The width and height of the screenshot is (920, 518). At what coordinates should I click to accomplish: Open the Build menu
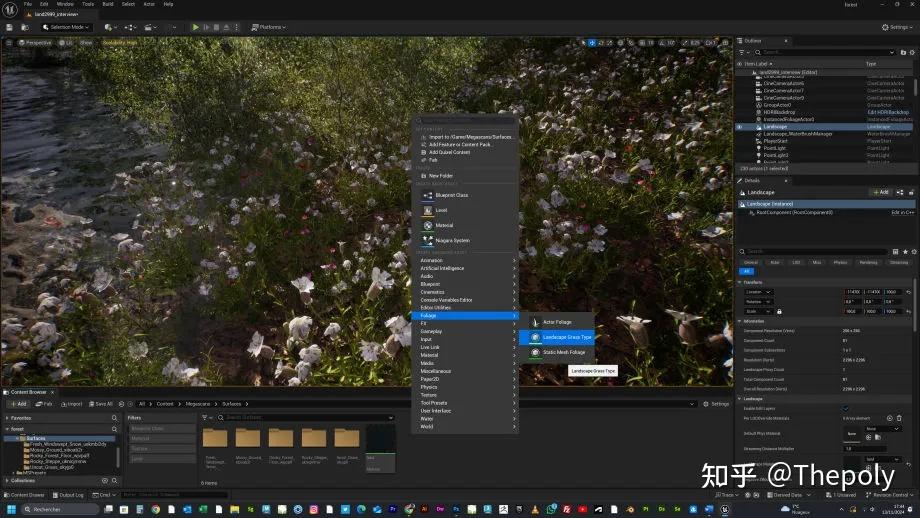tap(108, 4)
